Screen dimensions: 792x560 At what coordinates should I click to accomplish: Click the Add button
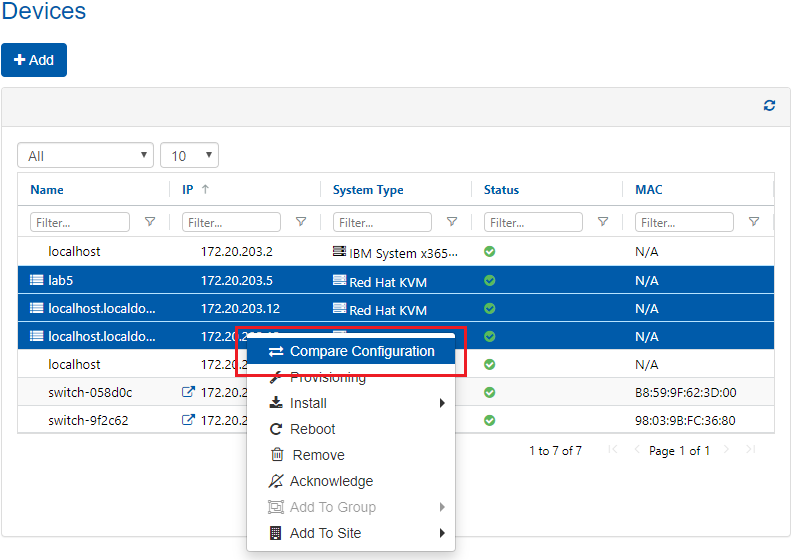(x=34, y=60)
